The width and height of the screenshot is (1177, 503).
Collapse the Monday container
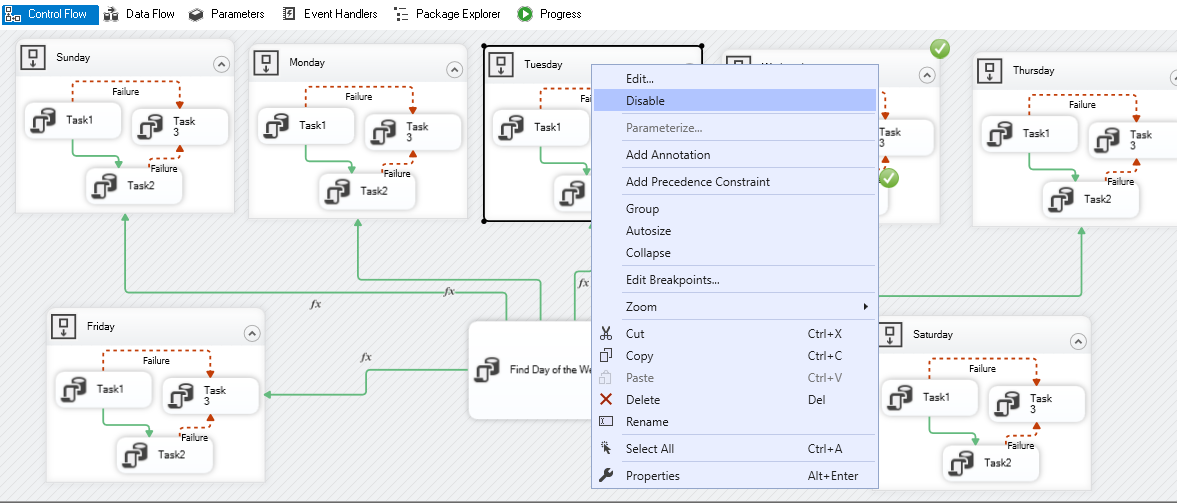[454, 70]
